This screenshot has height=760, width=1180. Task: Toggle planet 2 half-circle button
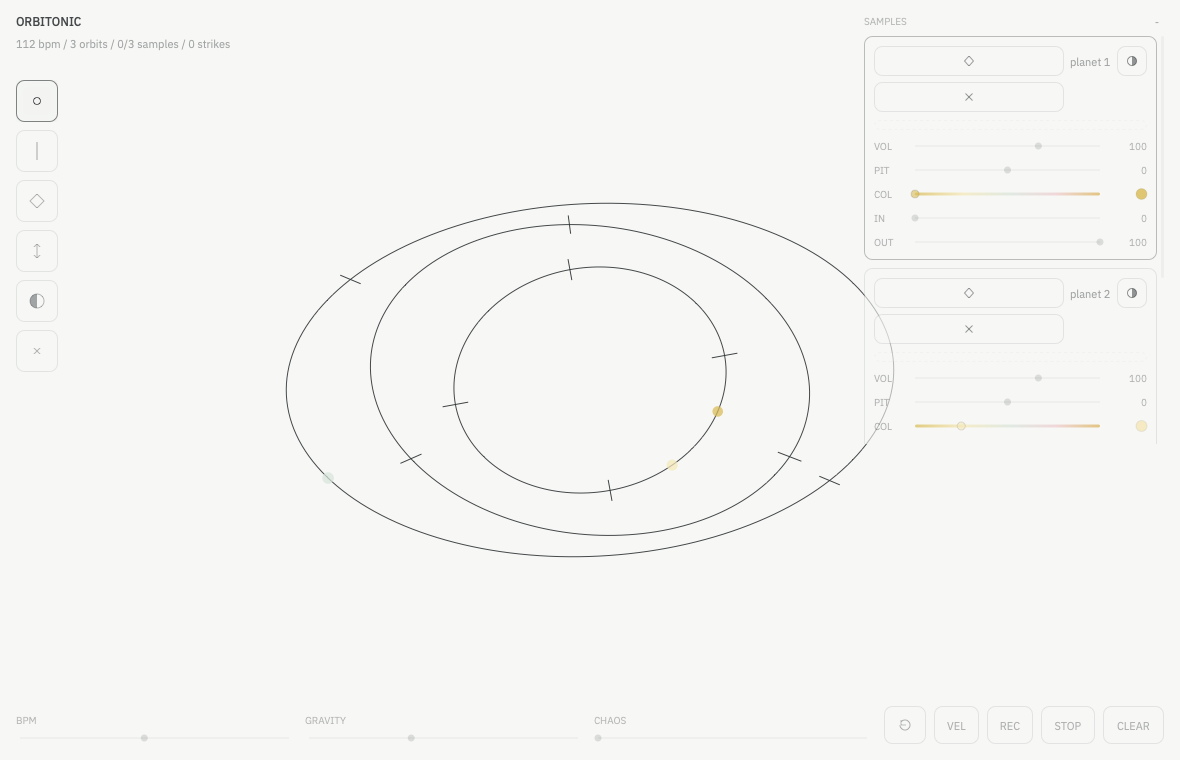[1132, 293]
